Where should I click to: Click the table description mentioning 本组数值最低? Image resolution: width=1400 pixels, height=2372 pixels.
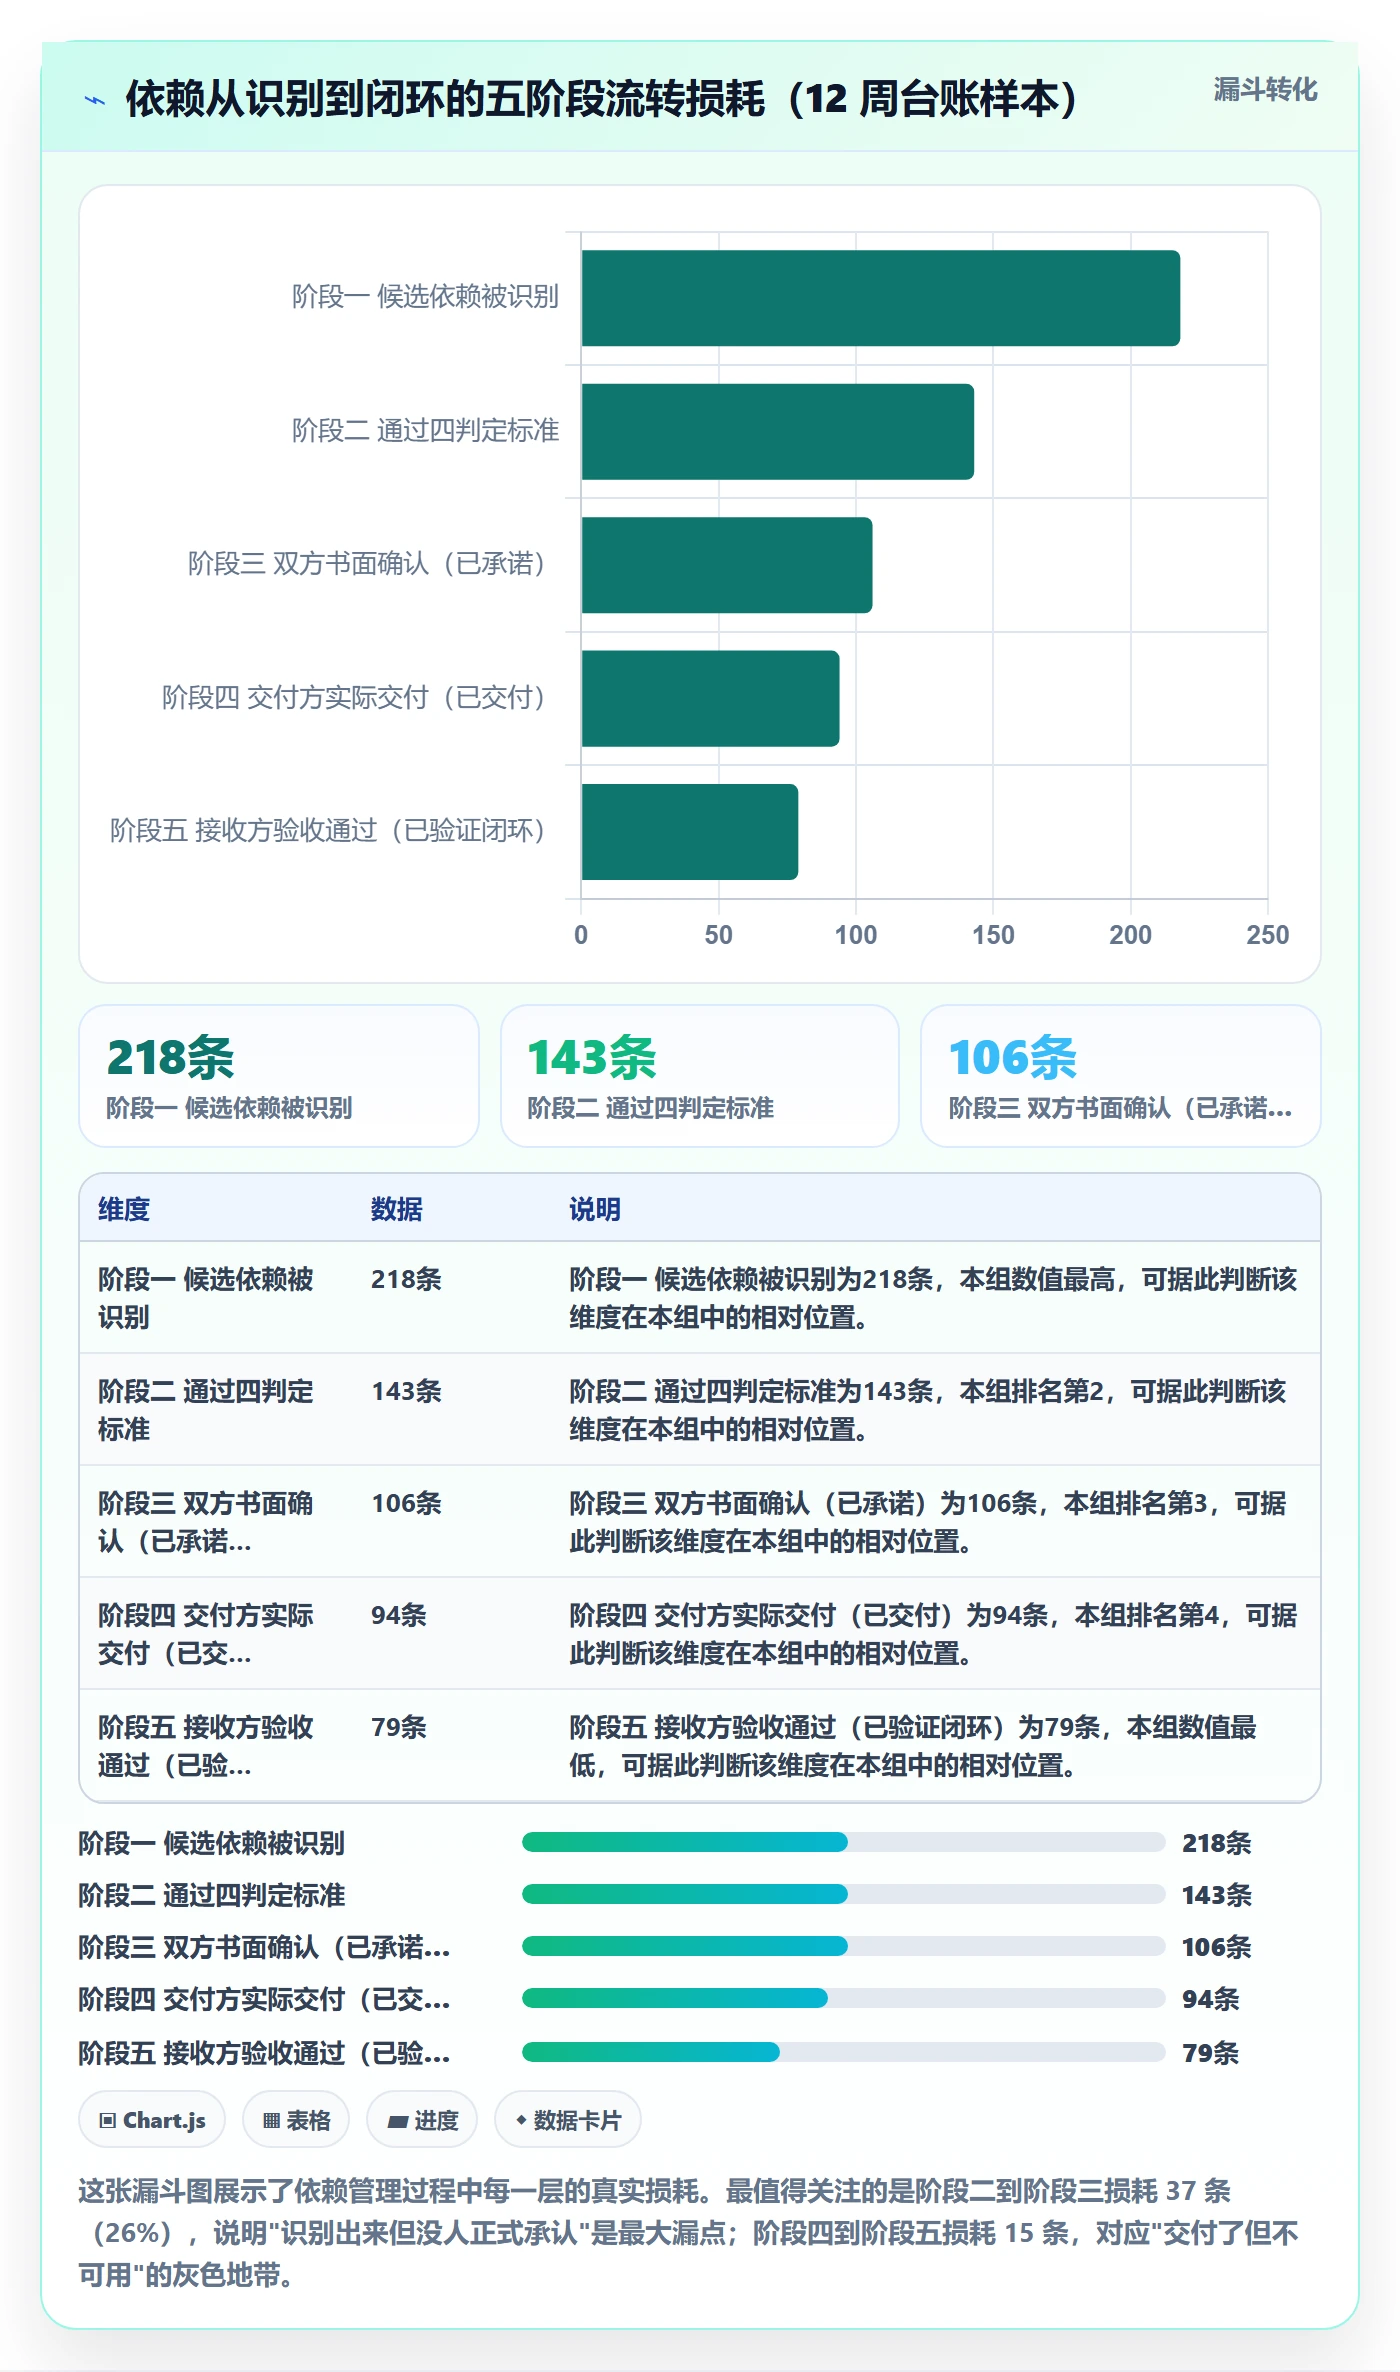pos(913,1746)
